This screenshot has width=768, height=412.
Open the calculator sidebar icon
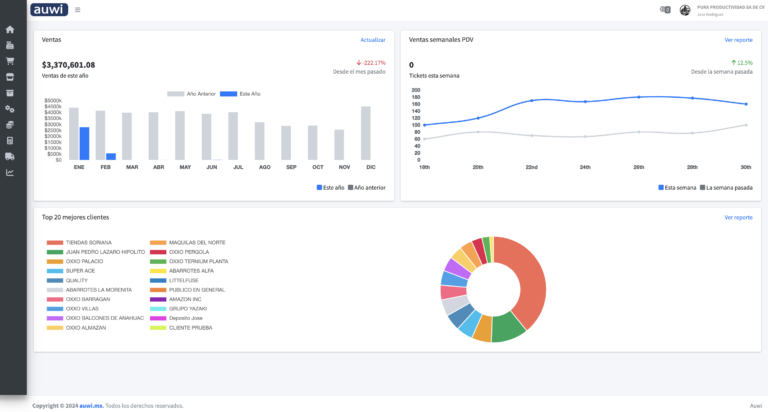10,140
